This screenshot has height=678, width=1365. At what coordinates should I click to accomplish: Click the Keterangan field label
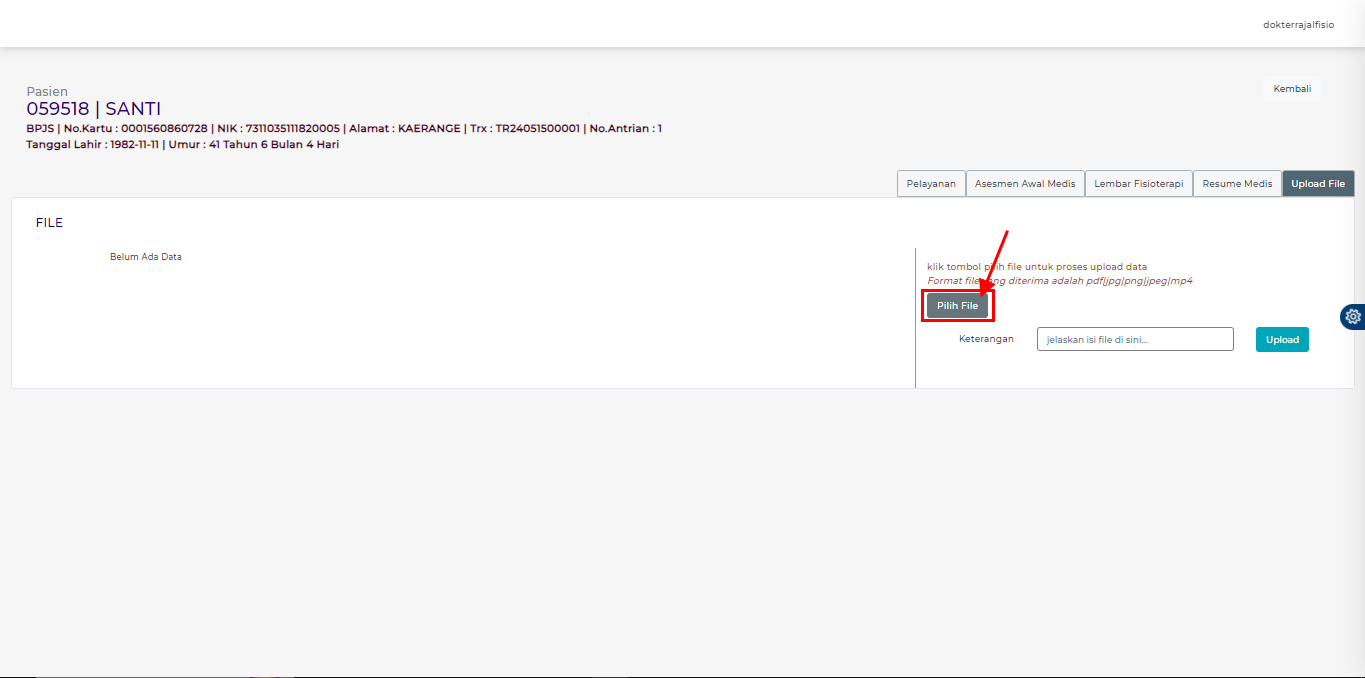tap(986, 339)
